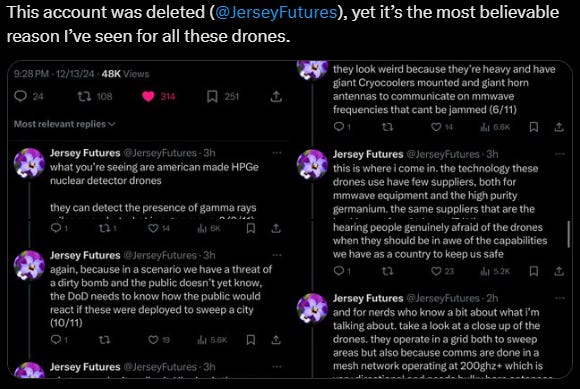Screen dimensions: 580x389
Task: Toggle the pink heart with 314 likes
Action: [148, 97]
